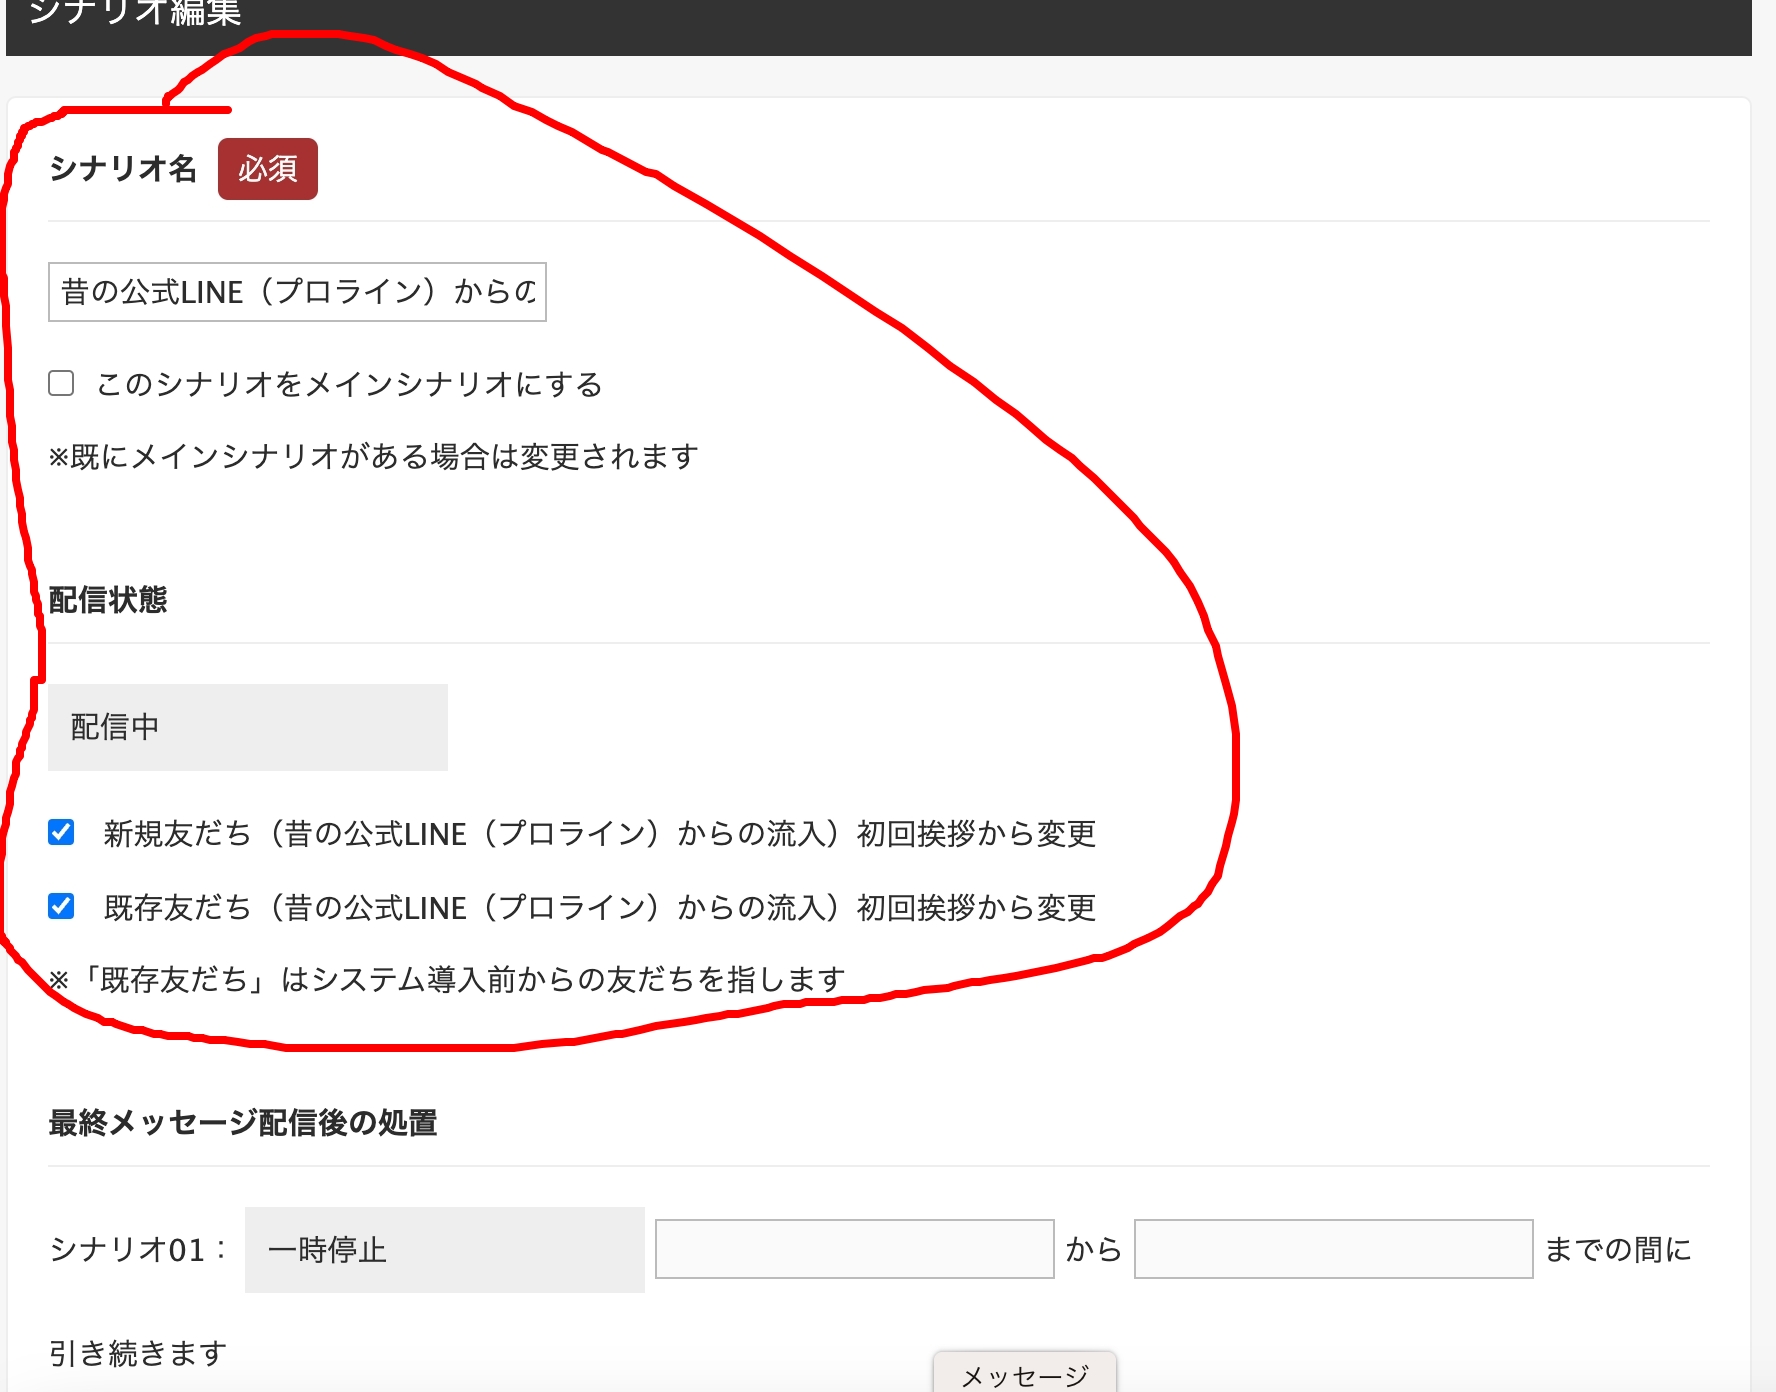Click the 最終メッセージ配信後の処置 heading

coord(243,1123)
